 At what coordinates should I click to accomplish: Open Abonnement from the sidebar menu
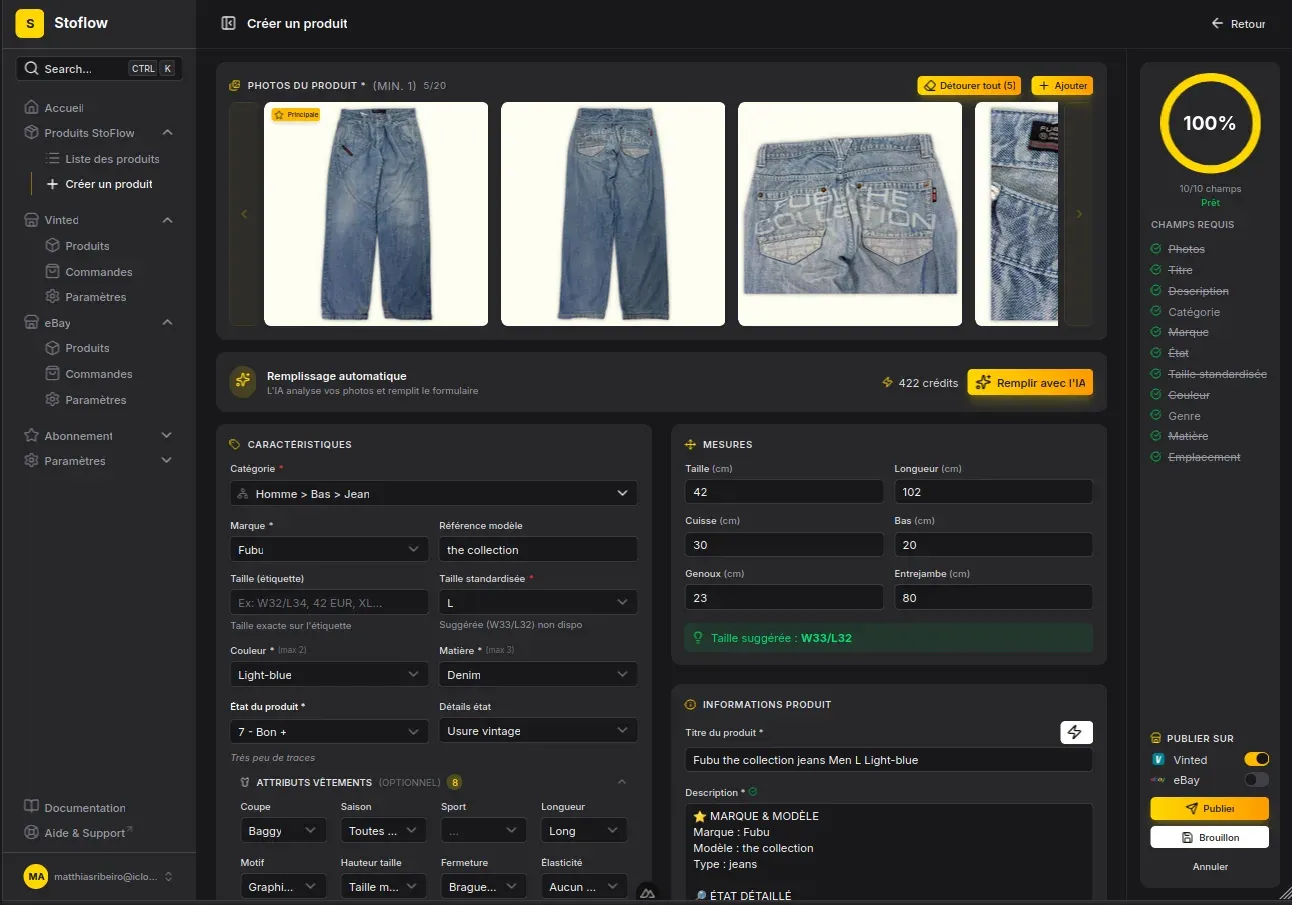click(x=78, y=435)
